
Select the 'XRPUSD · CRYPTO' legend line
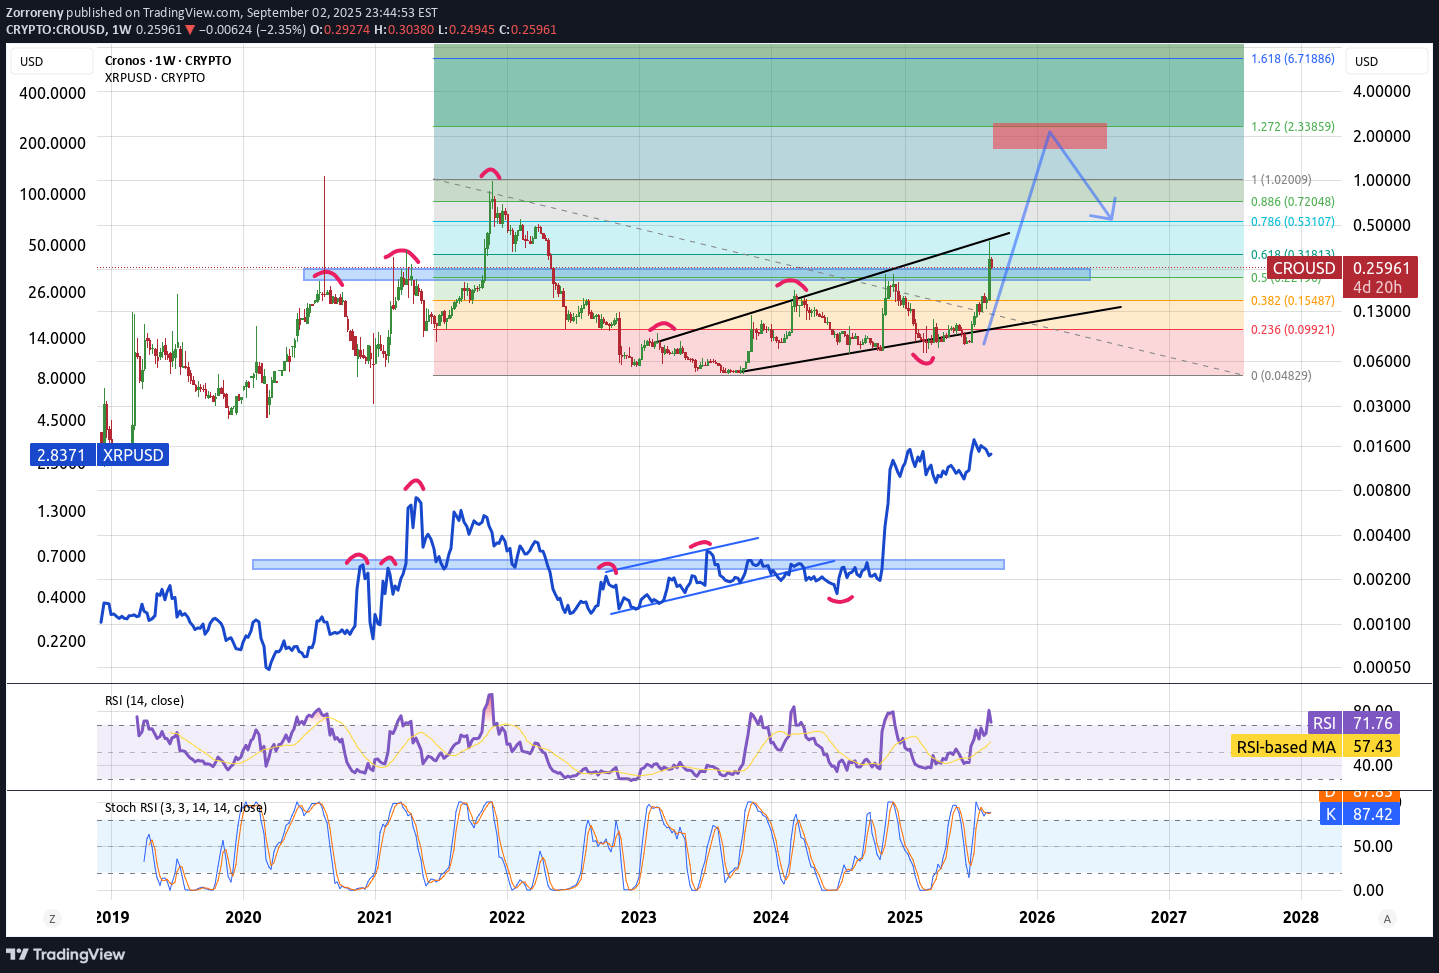point(155,77)
